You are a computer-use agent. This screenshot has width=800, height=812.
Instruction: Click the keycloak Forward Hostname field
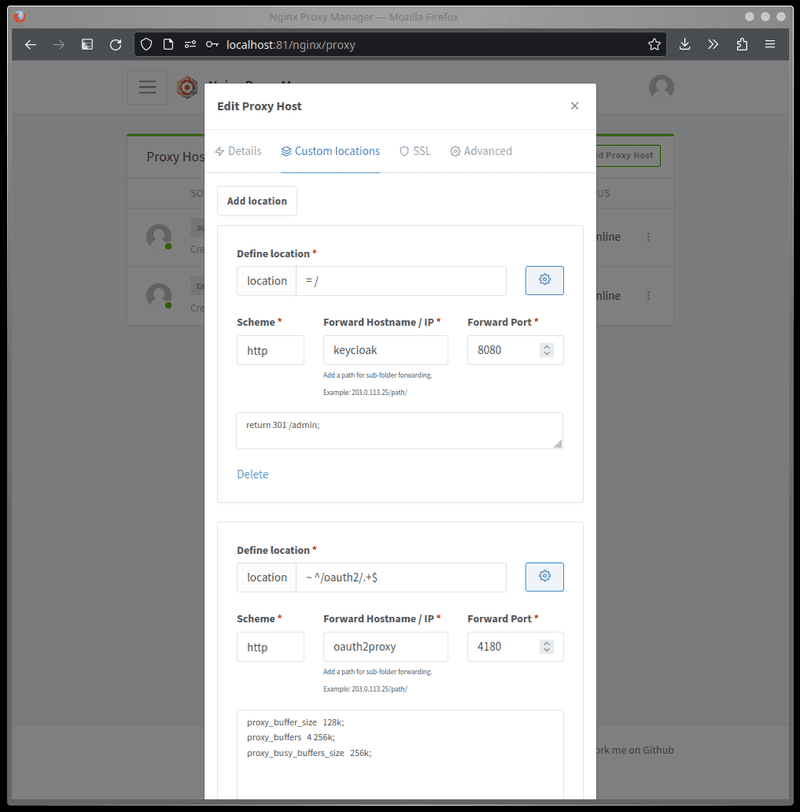pyautogui.click(x=385, y=350)
